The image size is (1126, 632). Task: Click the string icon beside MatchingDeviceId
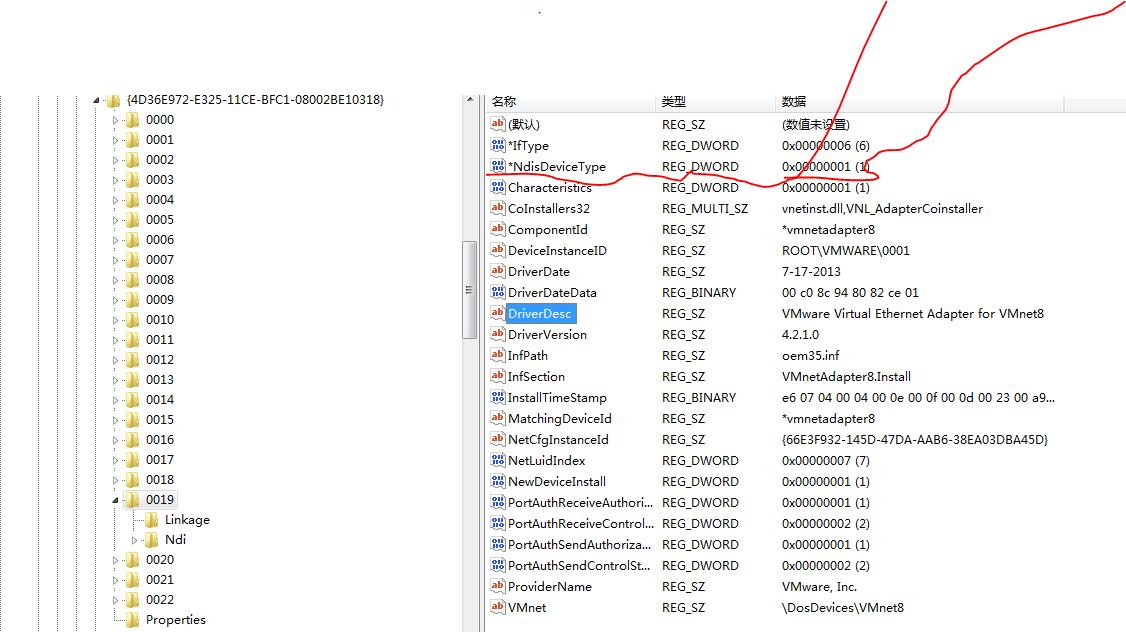click(x=498, y=418)
